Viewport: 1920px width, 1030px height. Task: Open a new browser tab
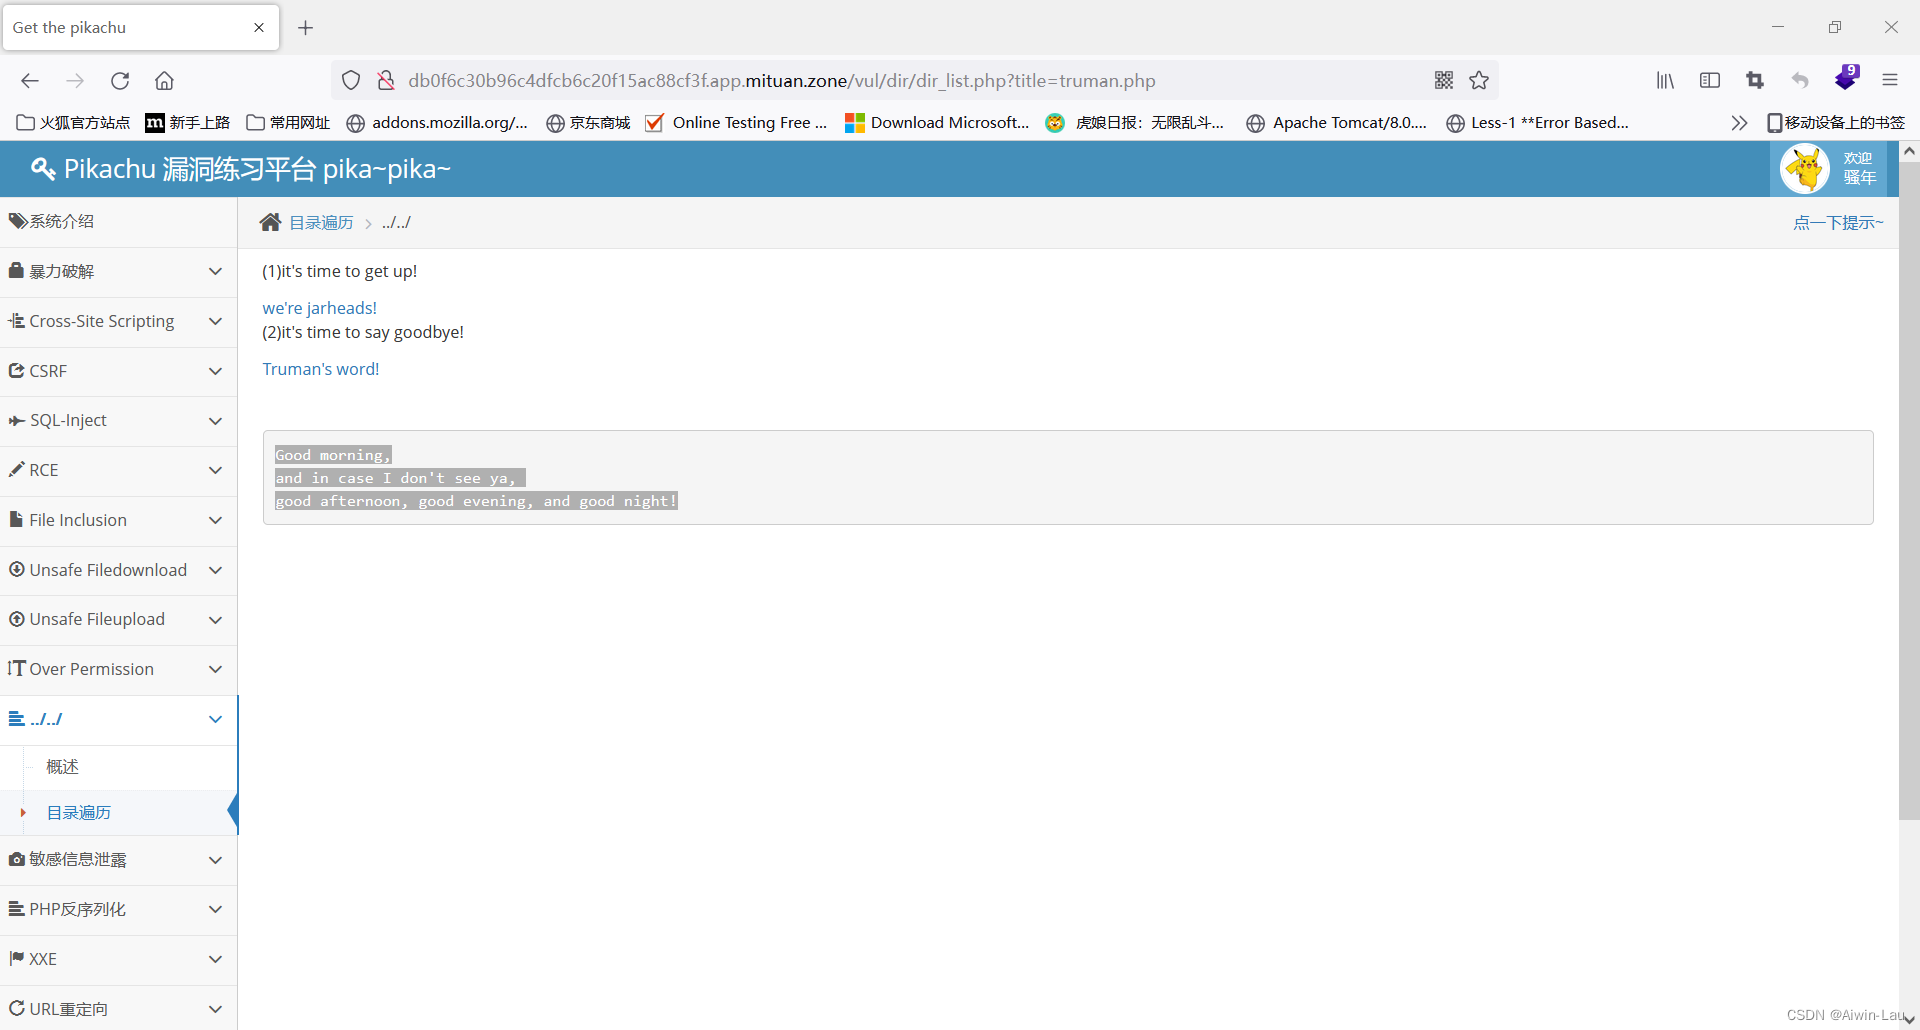pyautogui.click(x=306, y=28)
